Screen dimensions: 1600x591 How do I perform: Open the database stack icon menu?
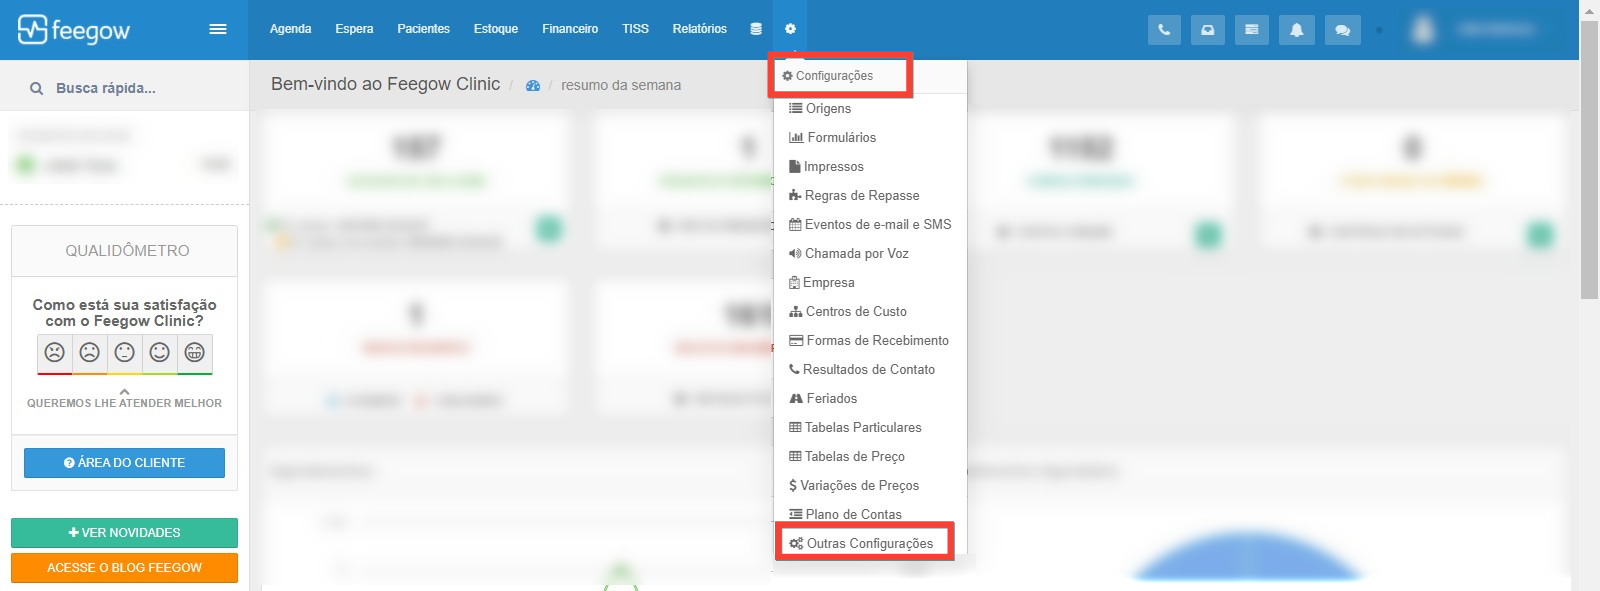click(756, 29)
